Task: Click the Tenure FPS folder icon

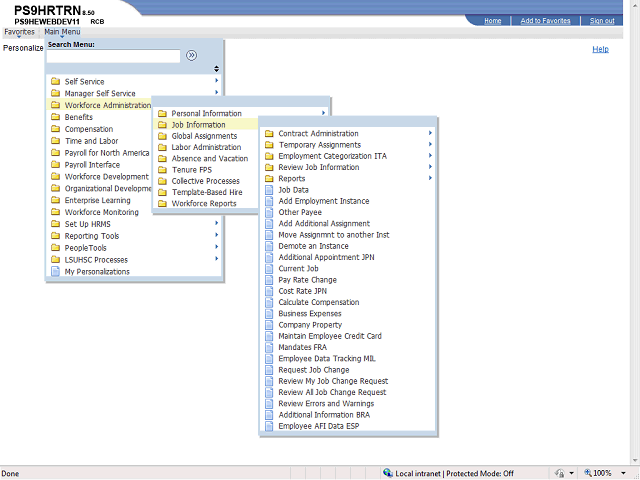Action: (162, 170)
